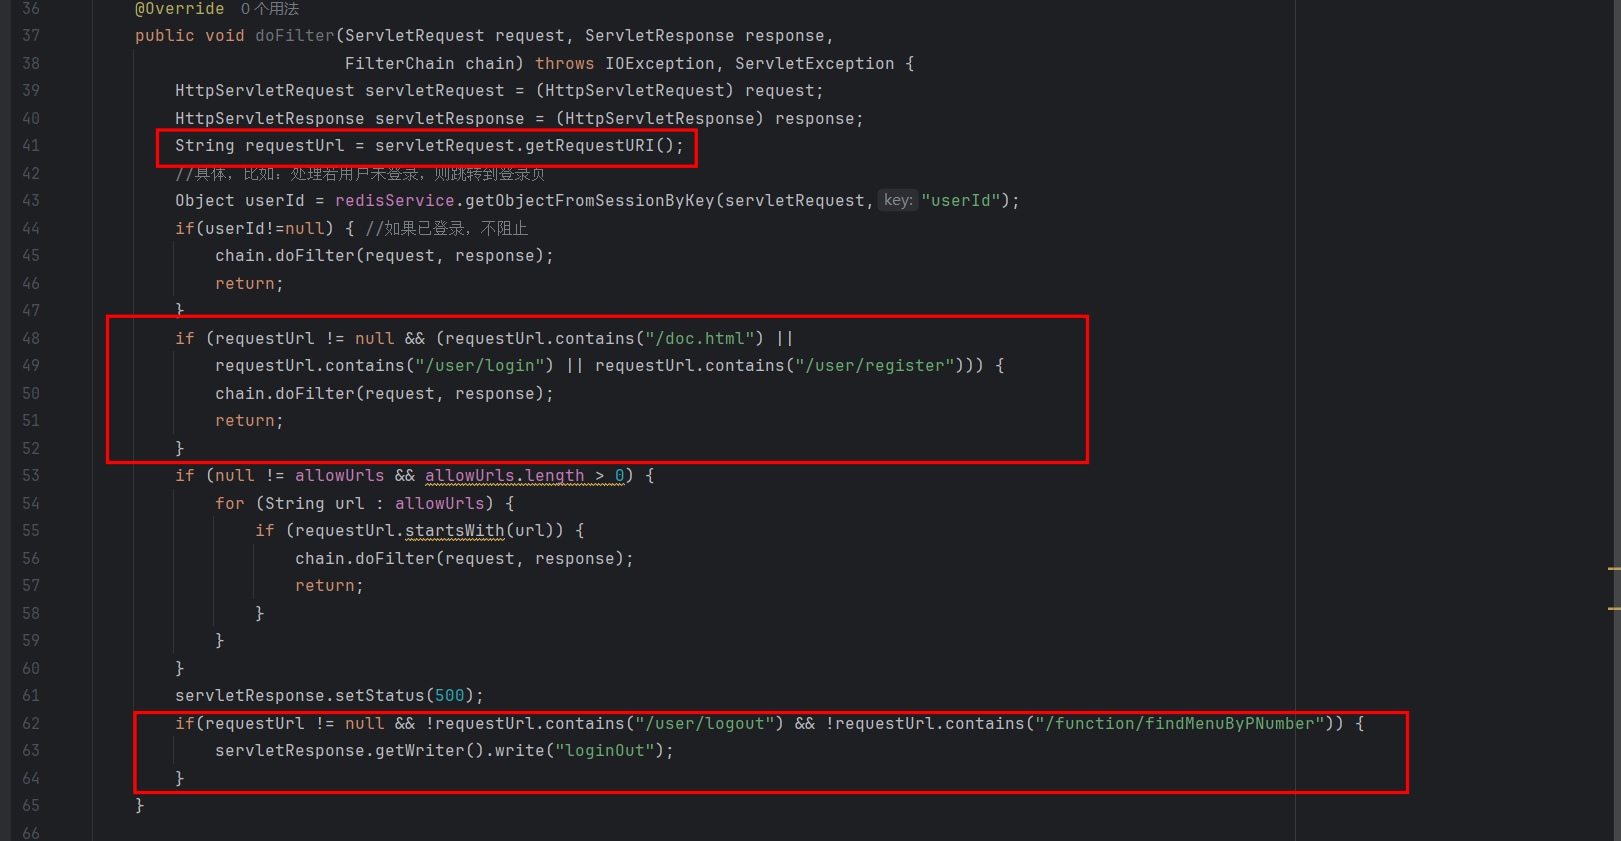
Task: Click the underlined startsWith method call
Action: (454, 531)
